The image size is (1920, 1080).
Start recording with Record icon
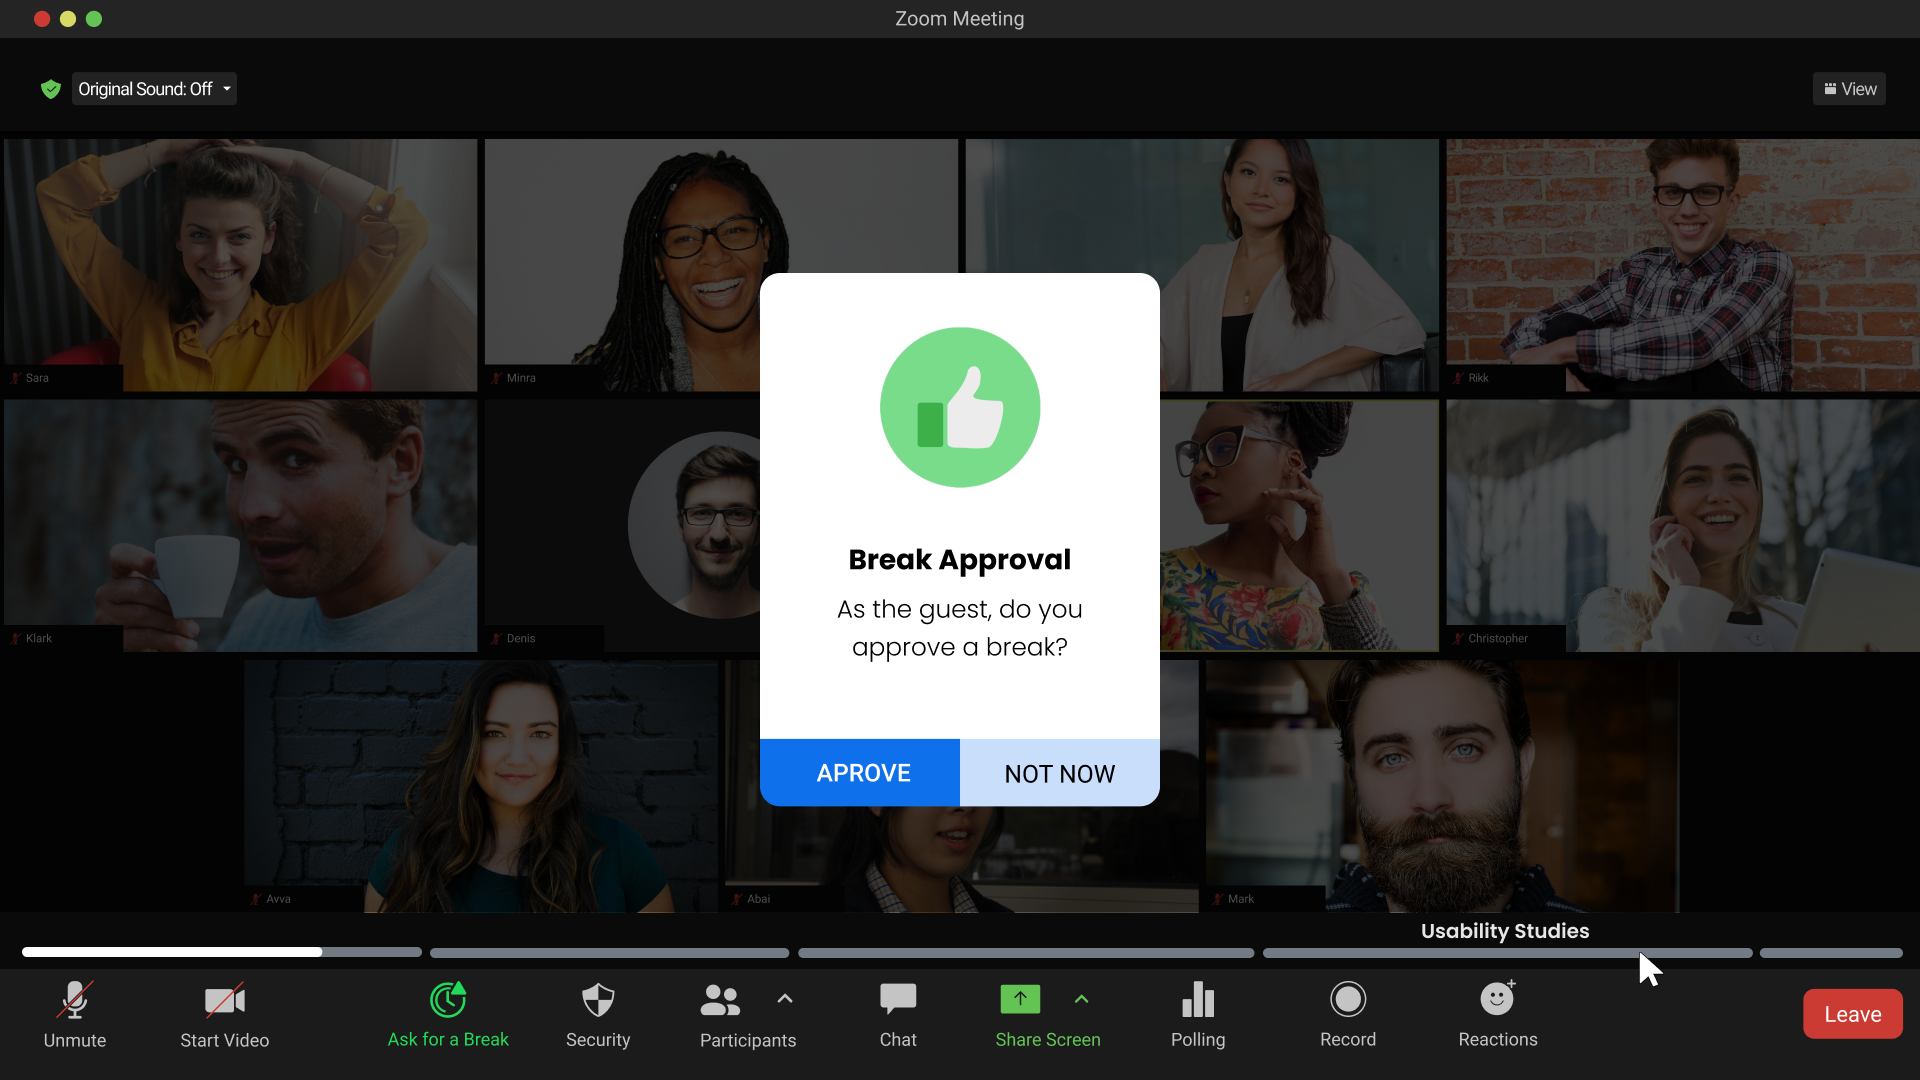point(1348,1000)
